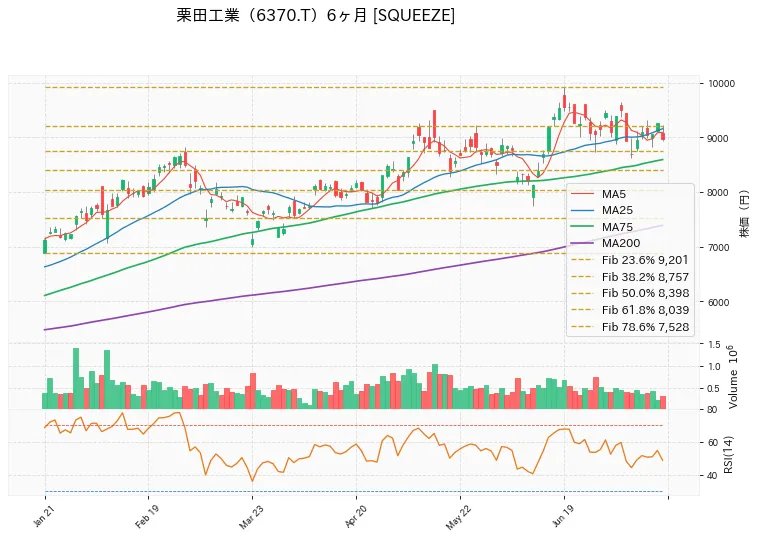Click the May 22 date axis label
Viewport: 758px width, 539px height.
coord(457,517)
